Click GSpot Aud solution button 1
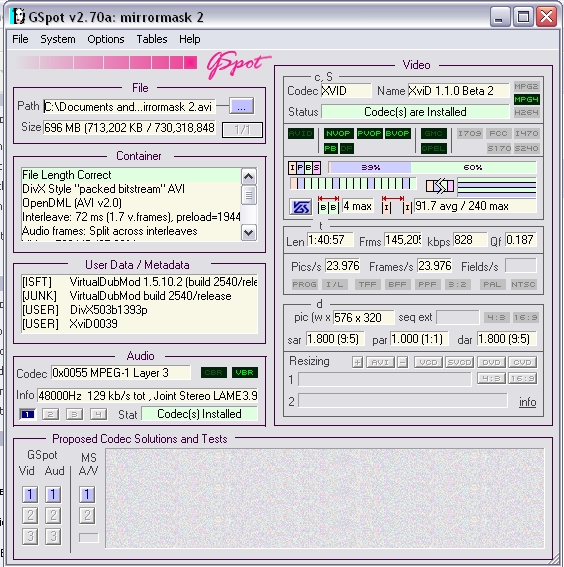Viewport: 564px width, 567px height. 53,494
